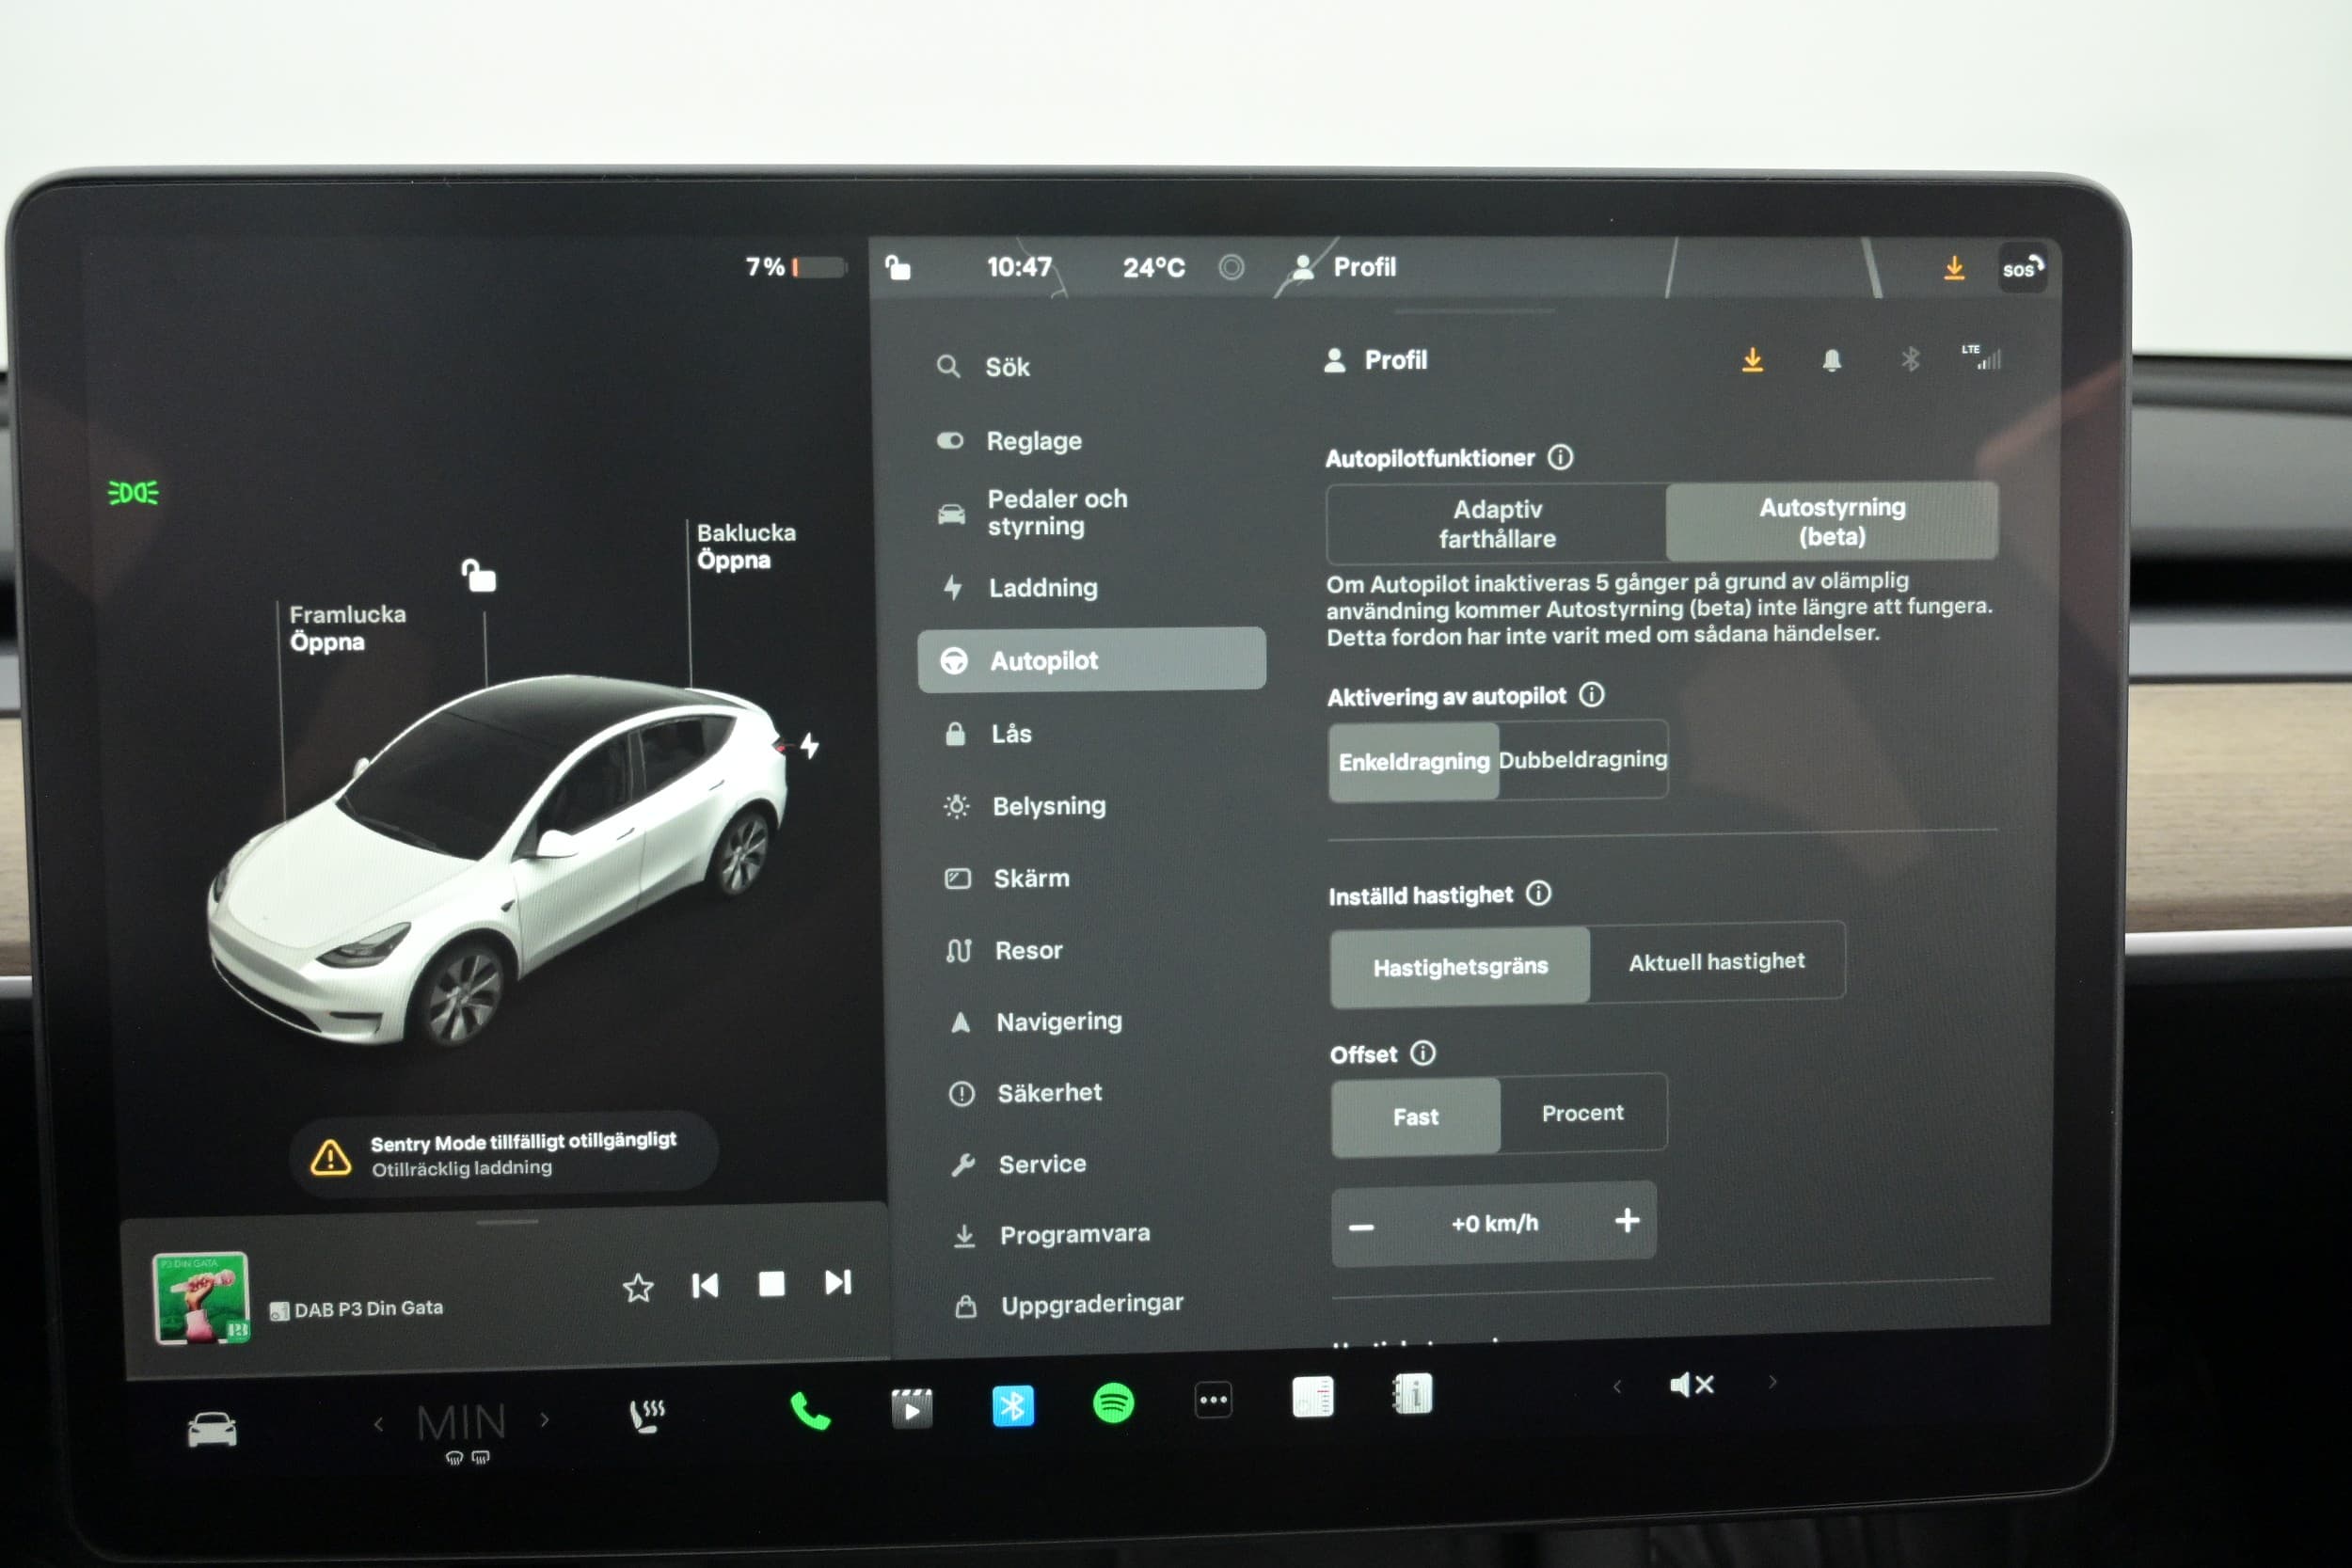
Task: Tap the SOS emergency icon
Action: pyautogui.click(x=2021, y=268)
